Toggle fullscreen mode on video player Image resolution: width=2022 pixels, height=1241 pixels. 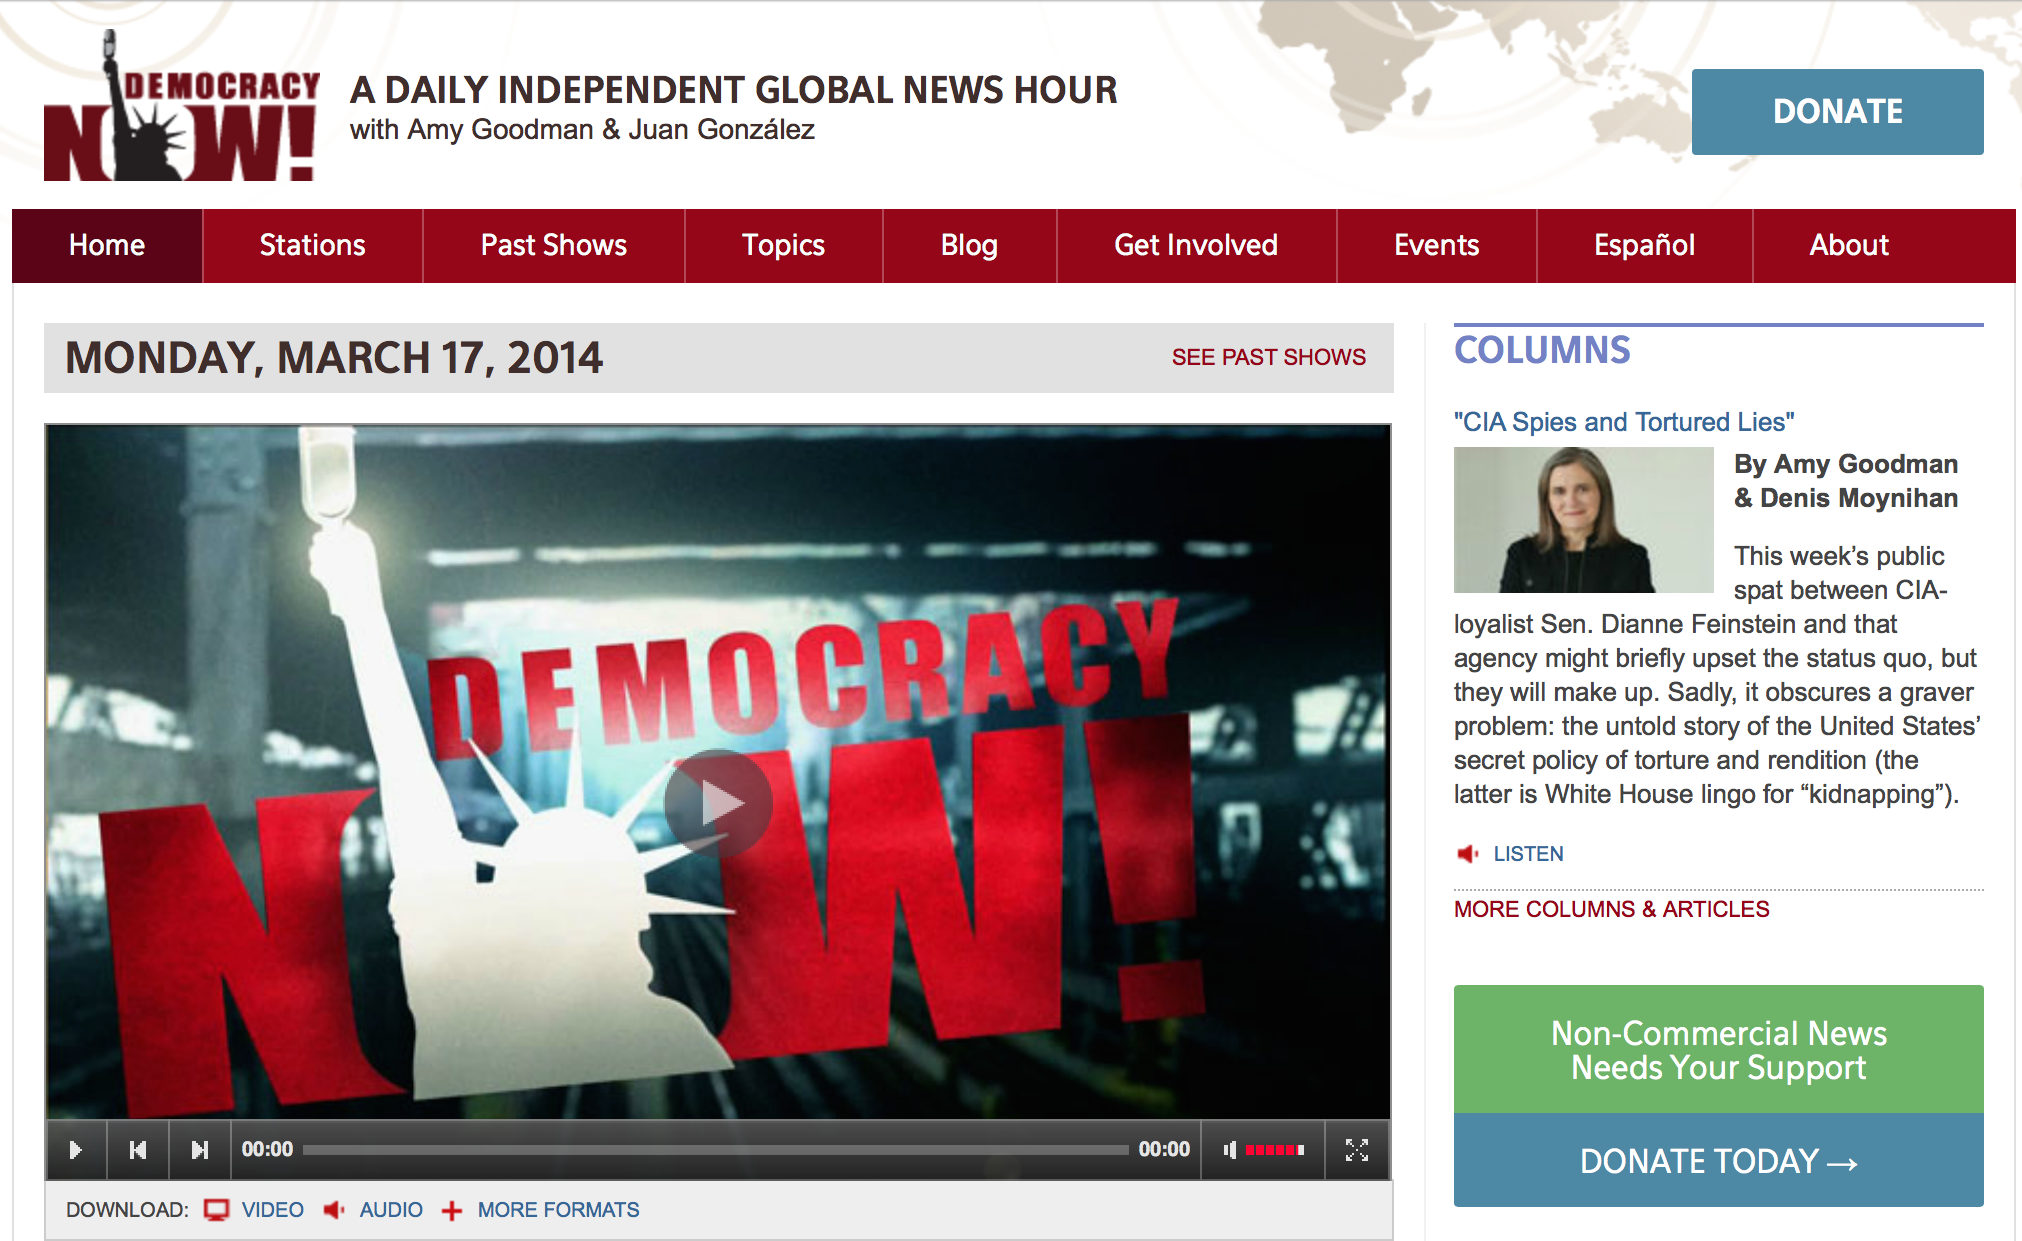pos(1357,1150)
